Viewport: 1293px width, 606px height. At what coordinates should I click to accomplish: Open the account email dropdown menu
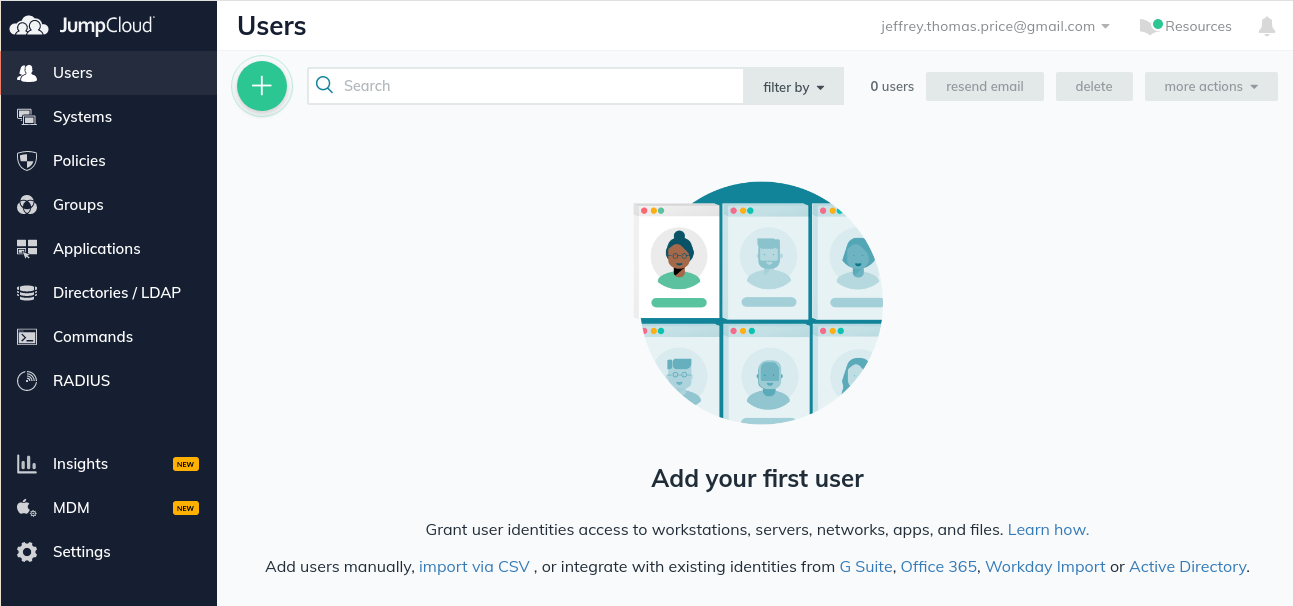(995, 27)
